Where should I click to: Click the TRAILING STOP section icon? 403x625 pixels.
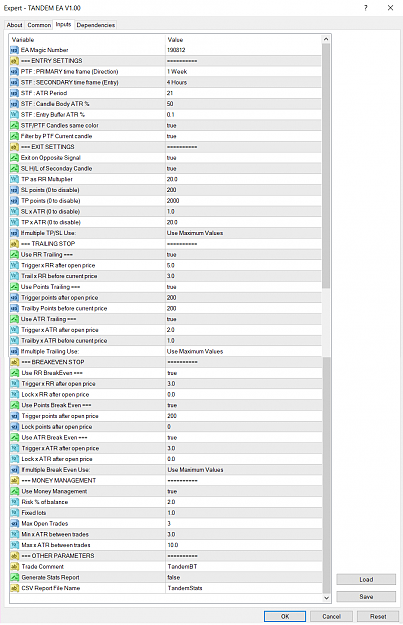tap(14, 244)
